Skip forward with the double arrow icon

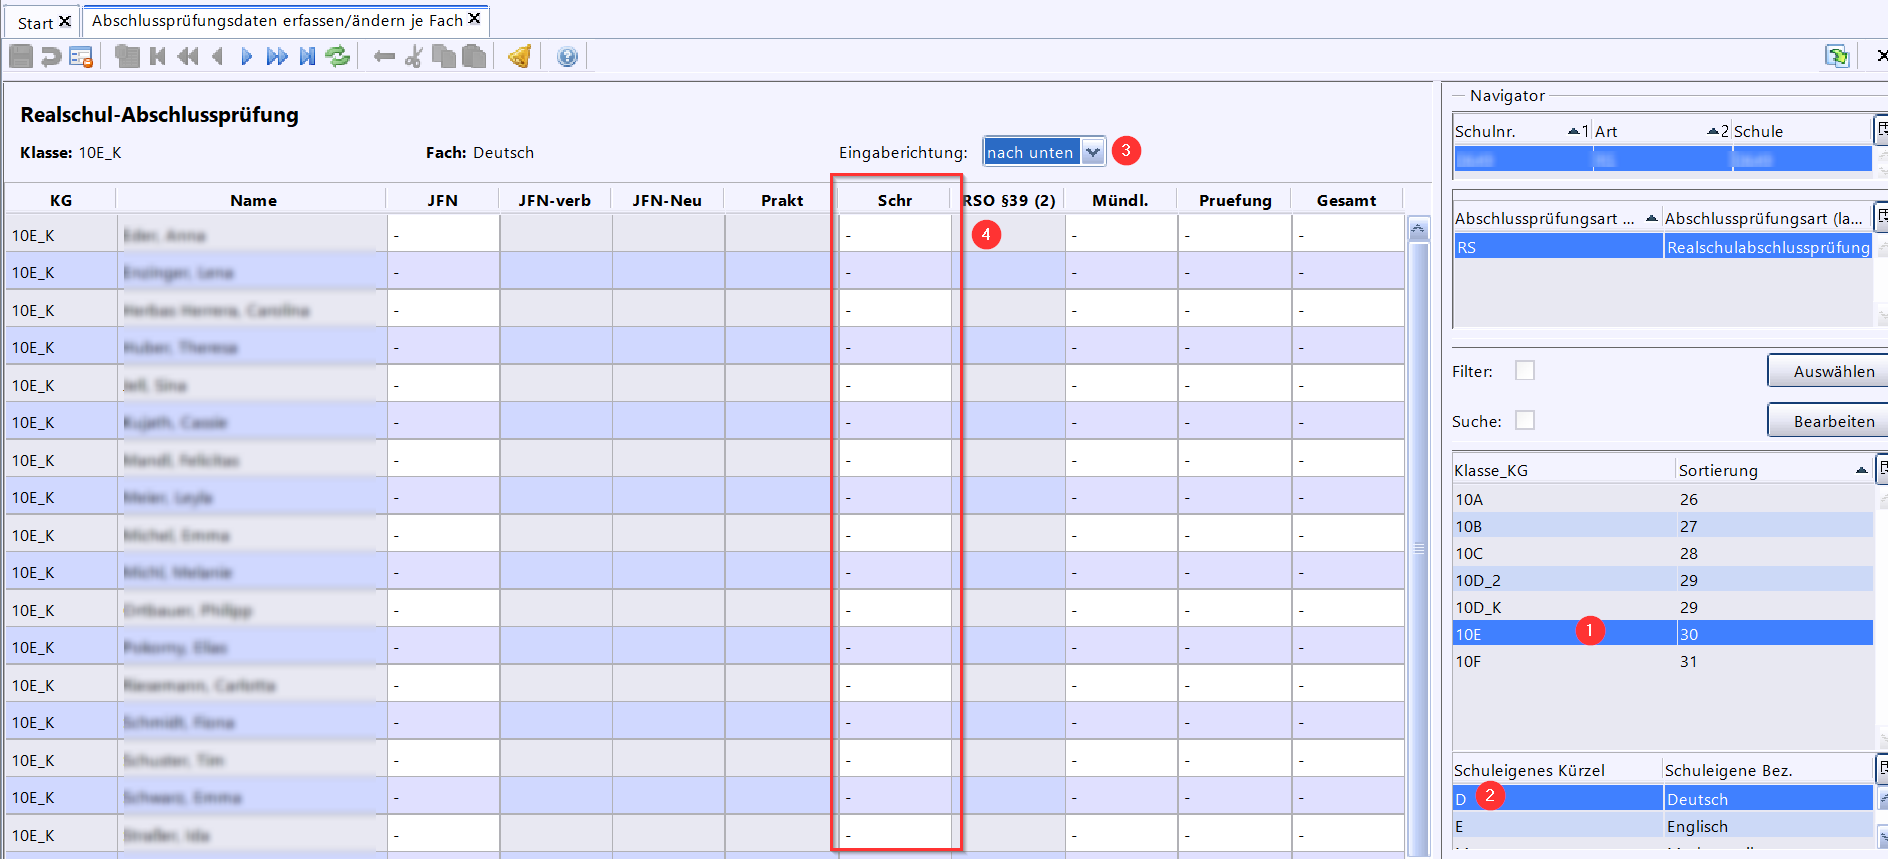277,57
